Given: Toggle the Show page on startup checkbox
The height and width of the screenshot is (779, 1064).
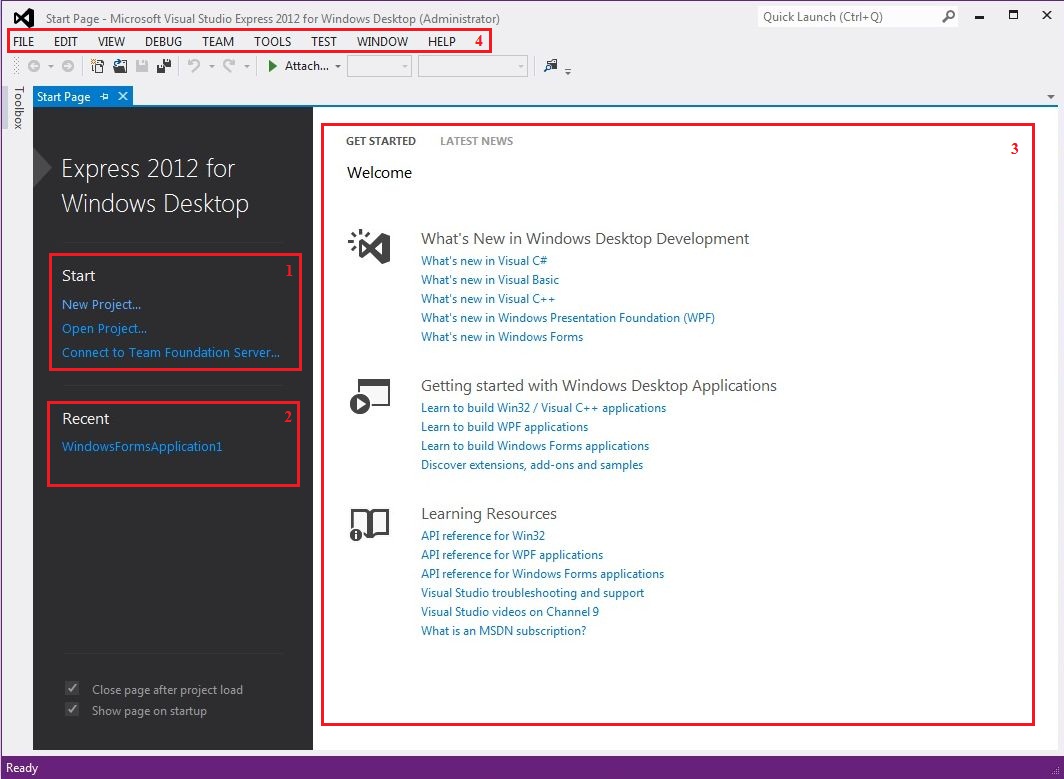Looking at the screenshot, I should [x=72, y=710].
